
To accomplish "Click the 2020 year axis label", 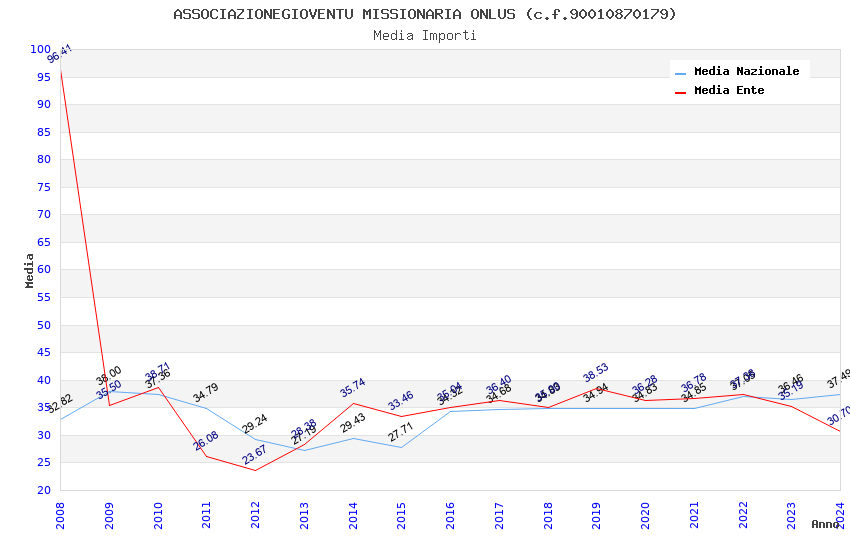I will [645, 515].
